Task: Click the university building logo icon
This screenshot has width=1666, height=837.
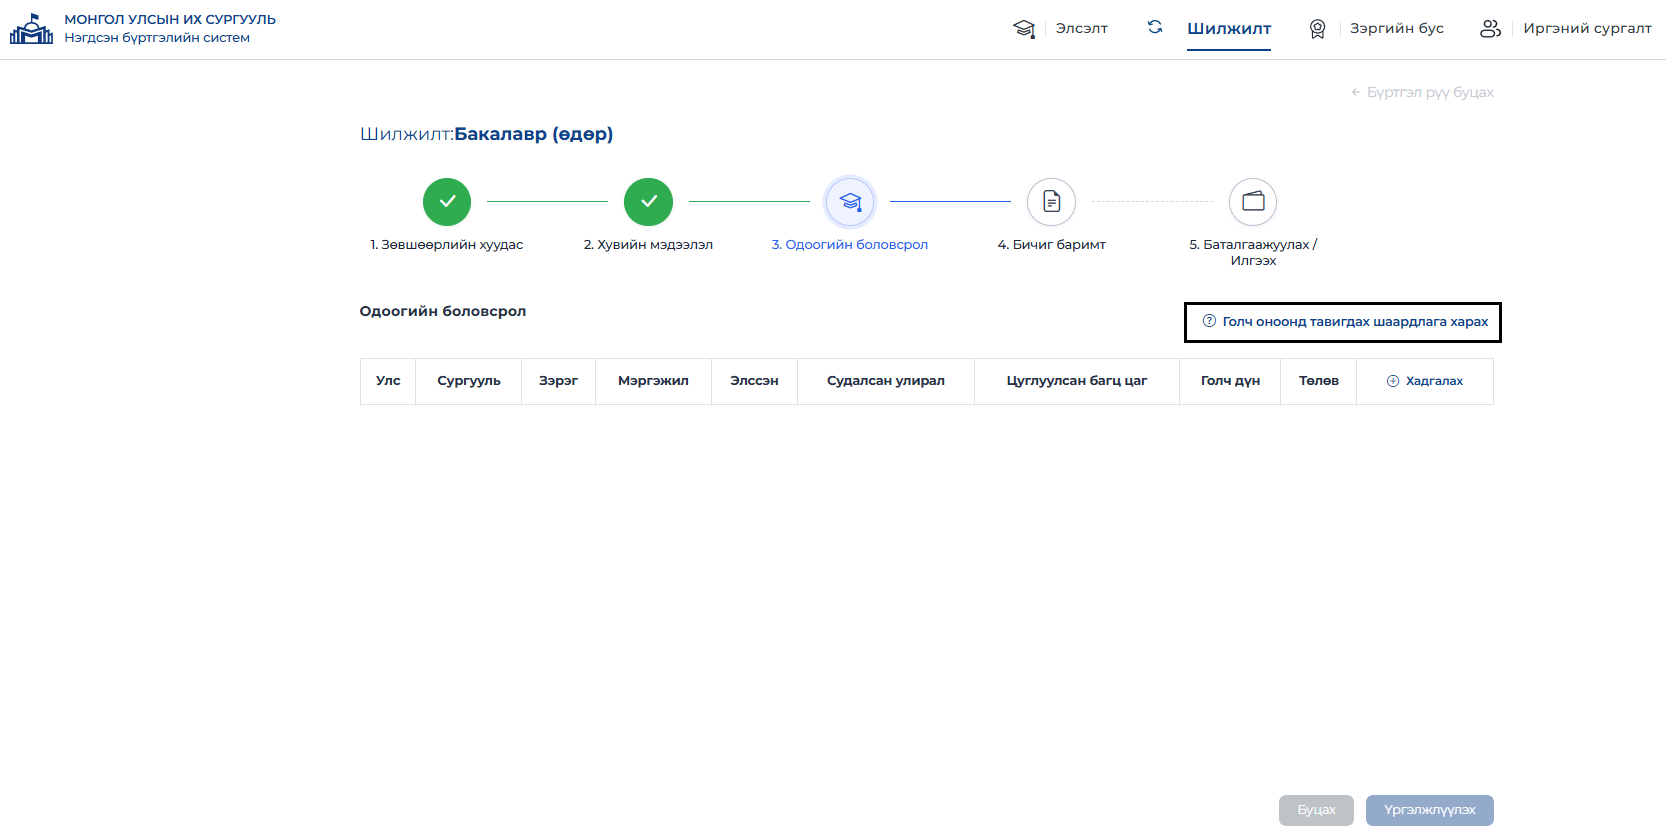Action: pos(31,29)
